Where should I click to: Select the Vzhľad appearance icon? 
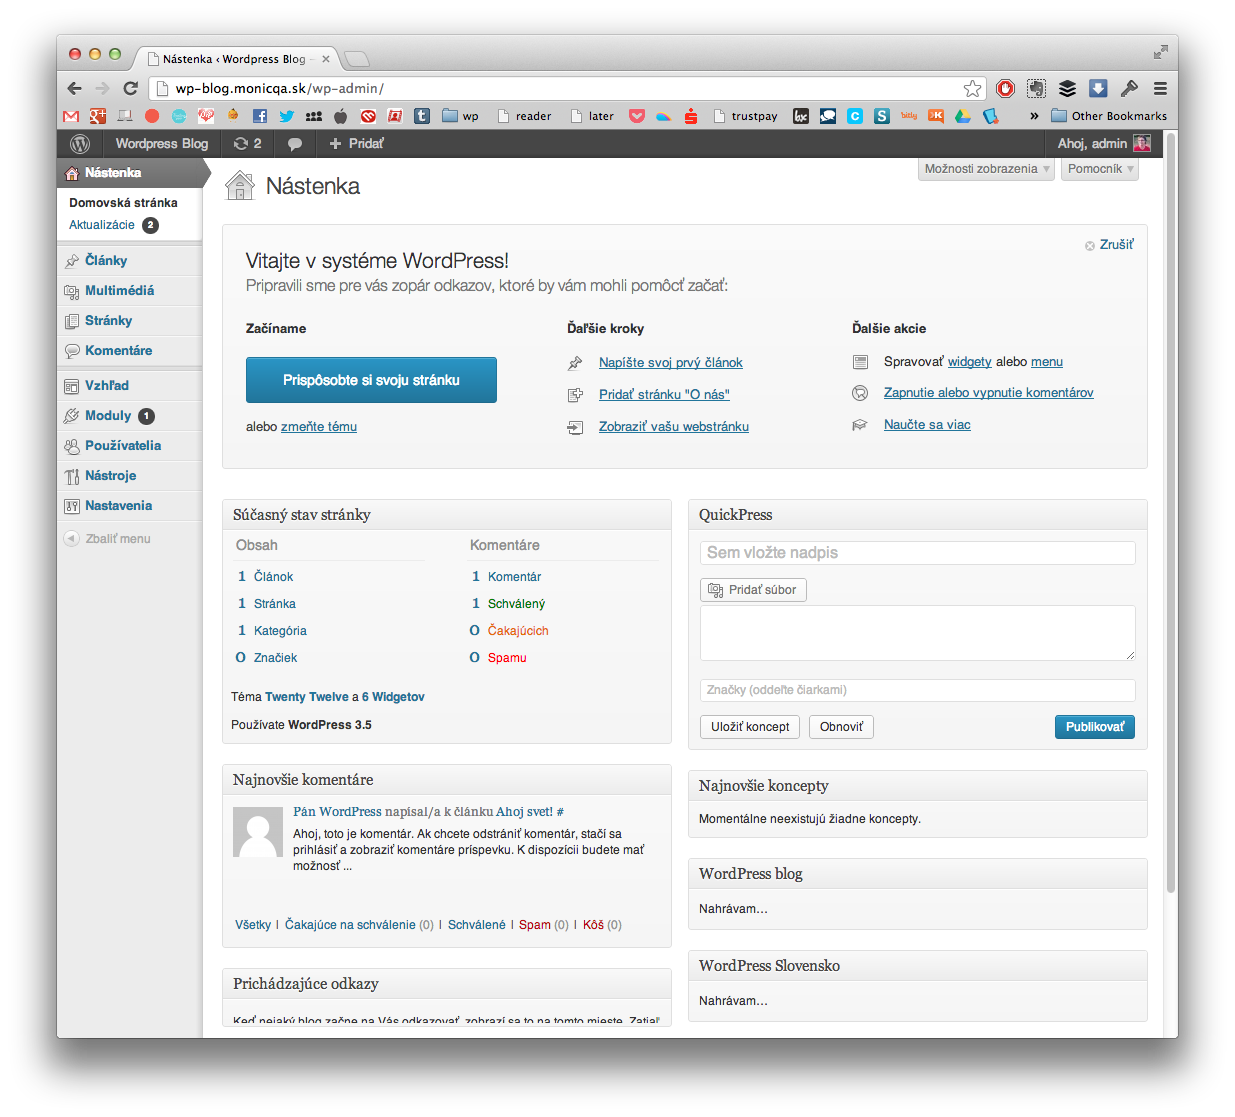[71, 385]
